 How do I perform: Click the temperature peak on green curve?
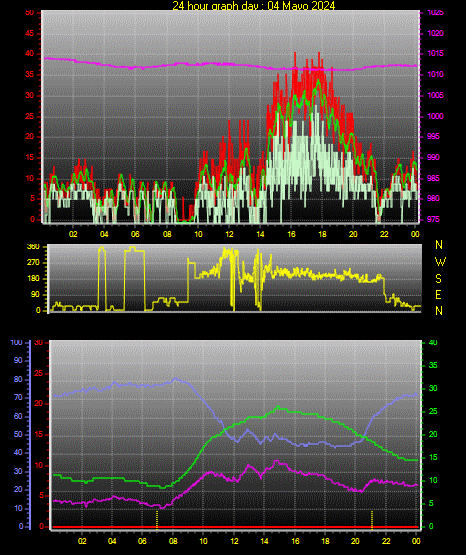pos(278,407)
